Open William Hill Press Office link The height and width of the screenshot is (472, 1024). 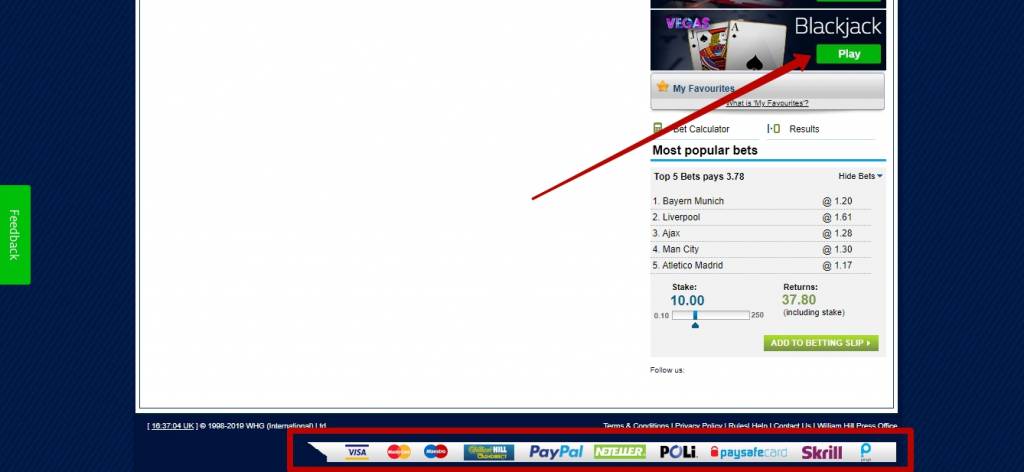coord(857,426)
